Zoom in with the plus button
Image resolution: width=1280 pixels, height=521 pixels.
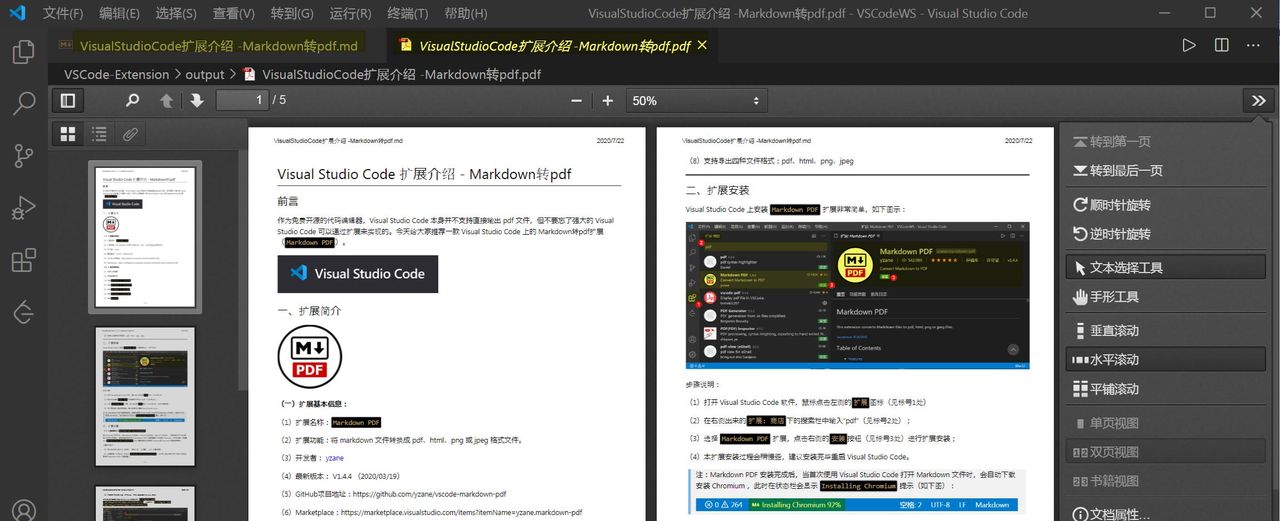(607, 100)
